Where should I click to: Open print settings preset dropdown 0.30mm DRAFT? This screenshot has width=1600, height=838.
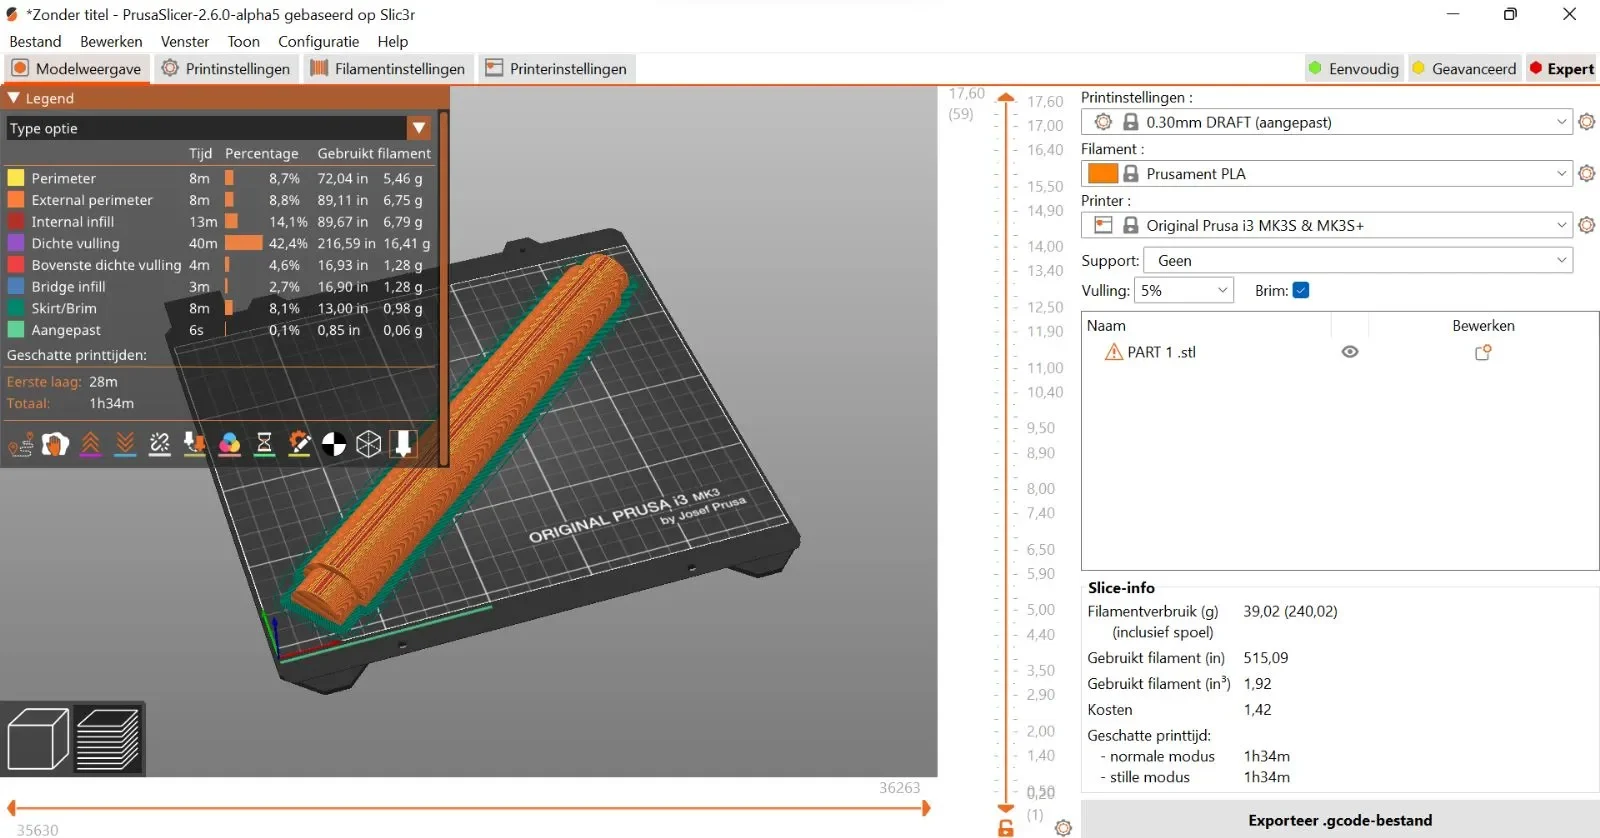point(1327,122)
